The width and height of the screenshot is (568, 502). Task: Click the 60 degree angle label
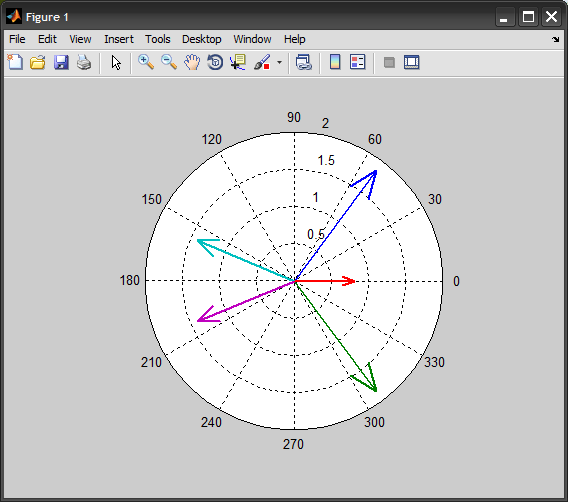(375, 139)
